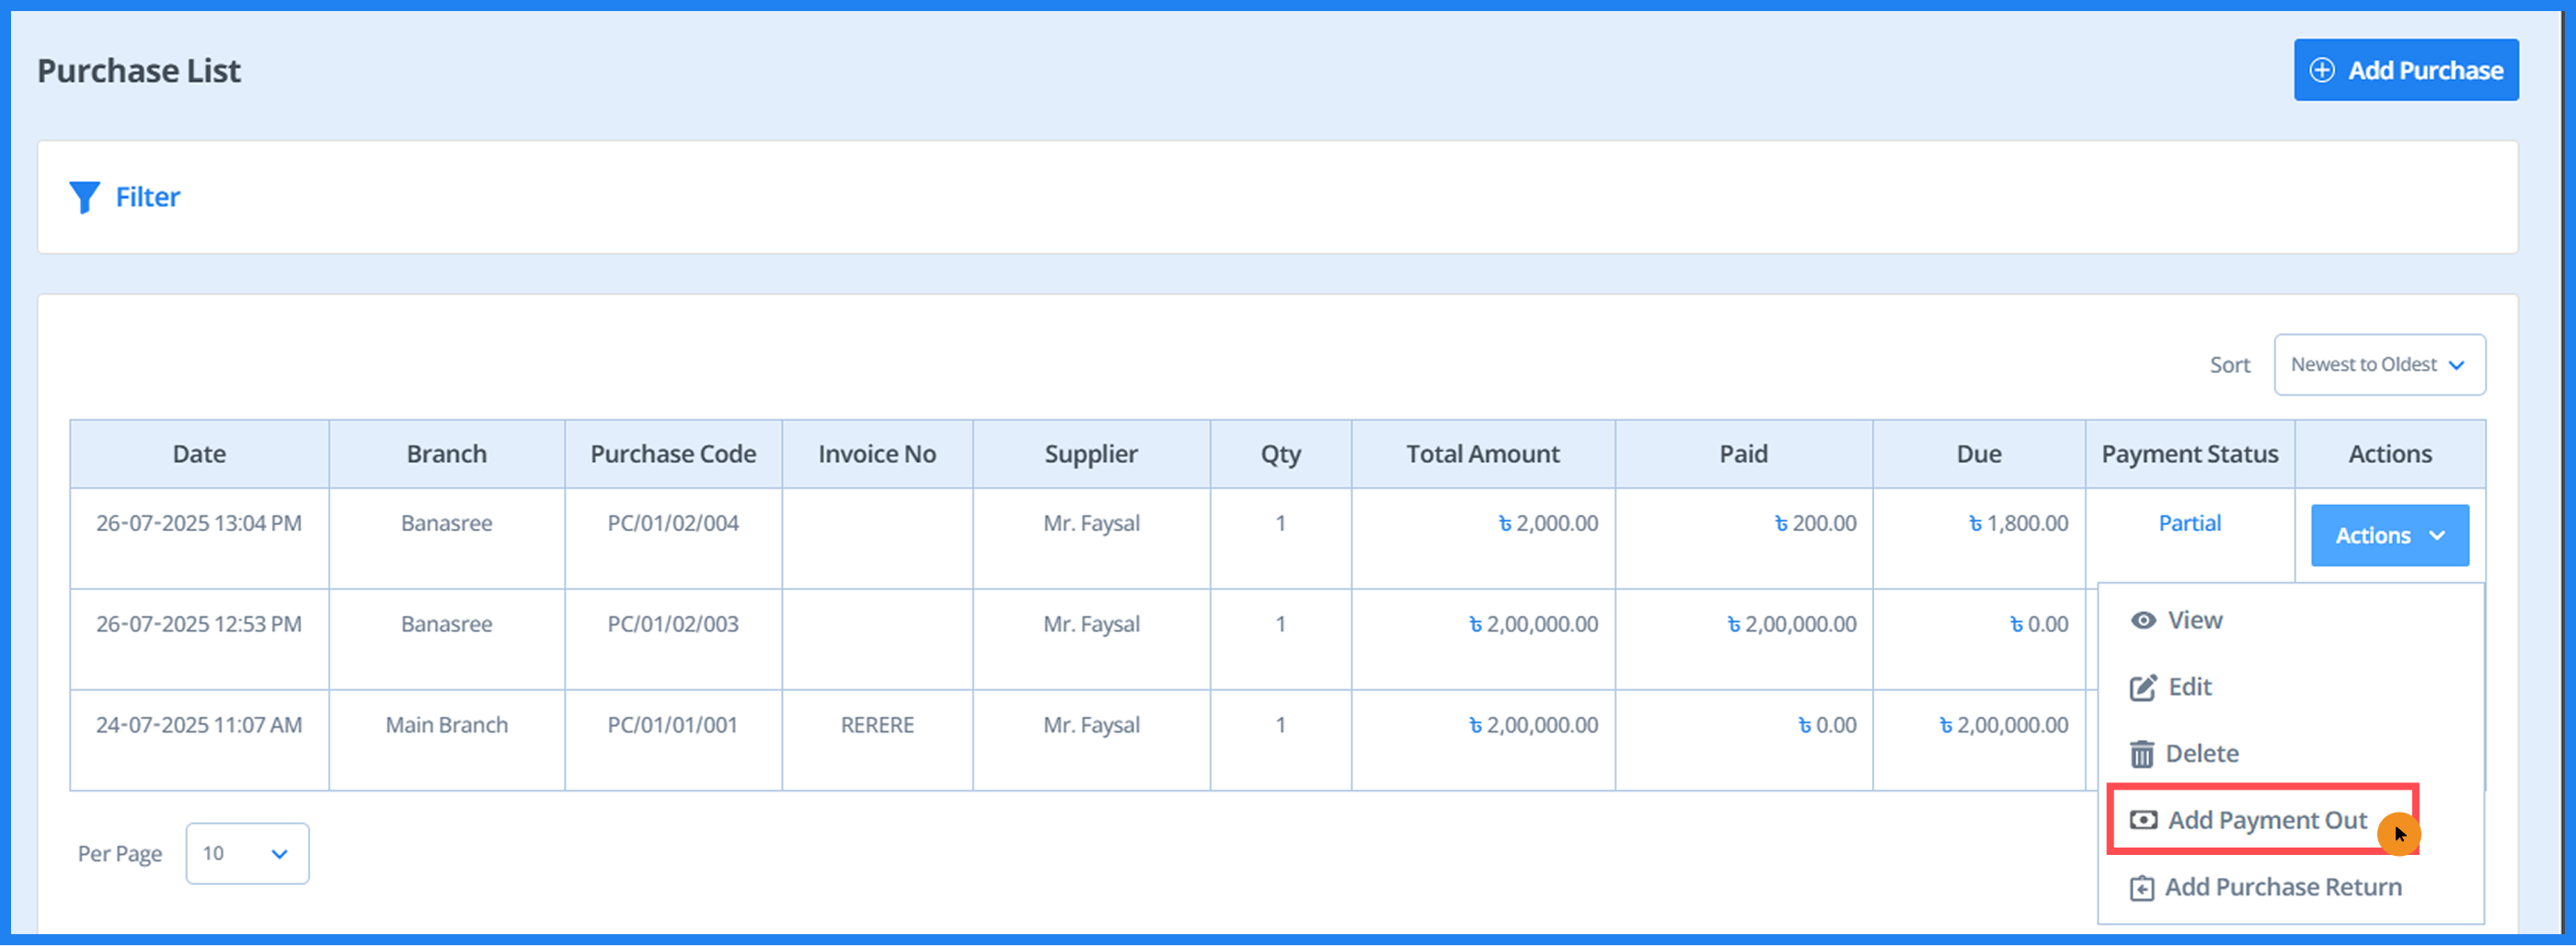The image size is (2576, 946).
Task: Click the Total Amount column header
Action: tap(1482, 454)
